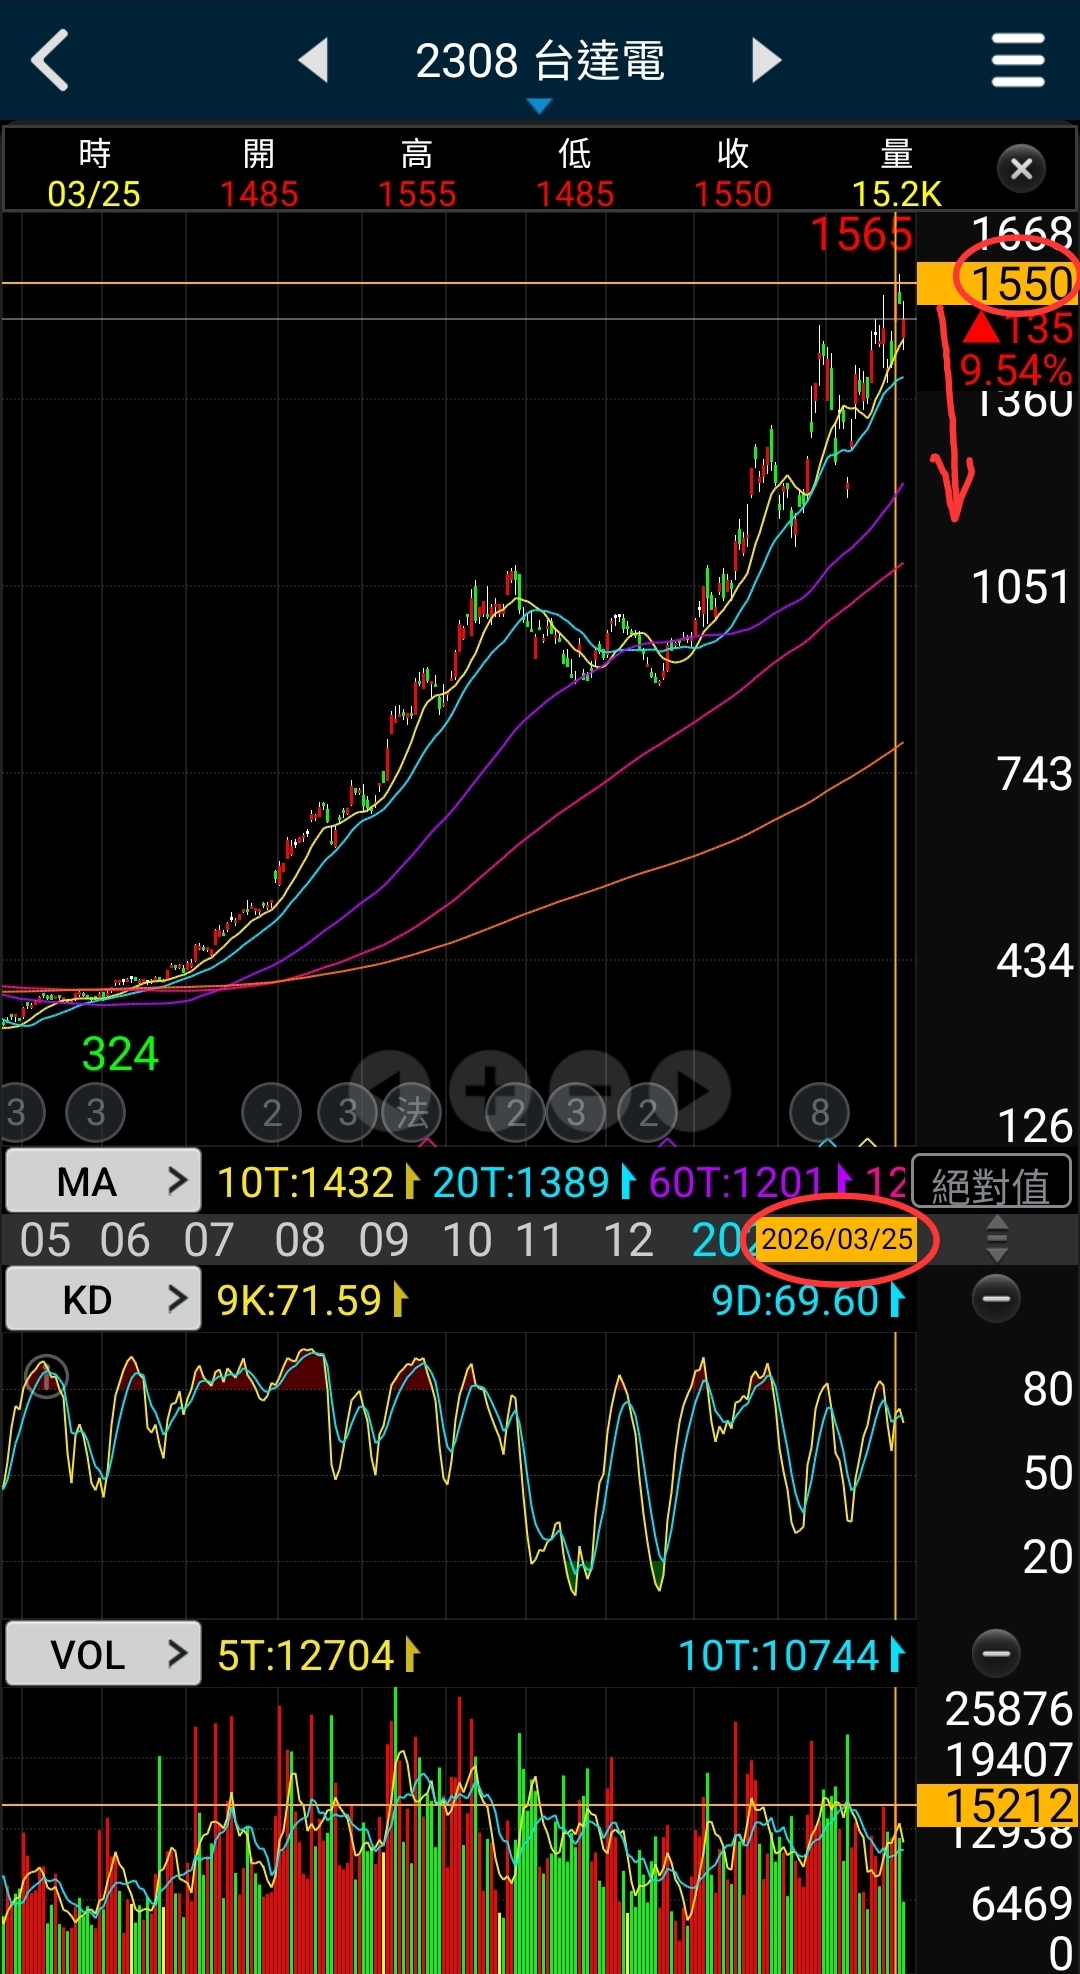Screen dimensions: 1080x1974
Task: Open the MA indicator selector
Action: [x=103, y=1182]
